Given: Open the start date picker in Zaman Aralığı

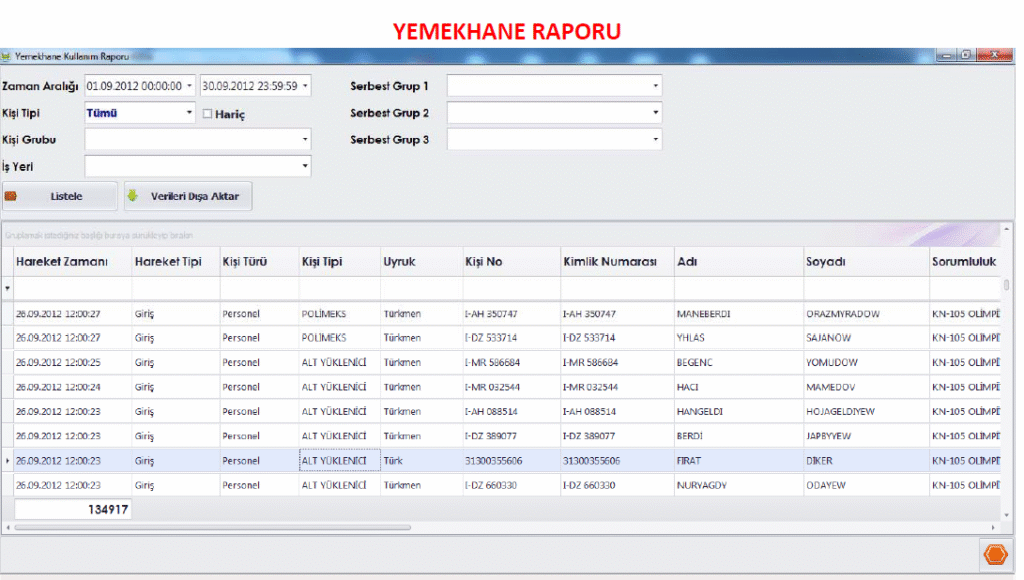Looking at the screenshot, I should click(189, 87).
